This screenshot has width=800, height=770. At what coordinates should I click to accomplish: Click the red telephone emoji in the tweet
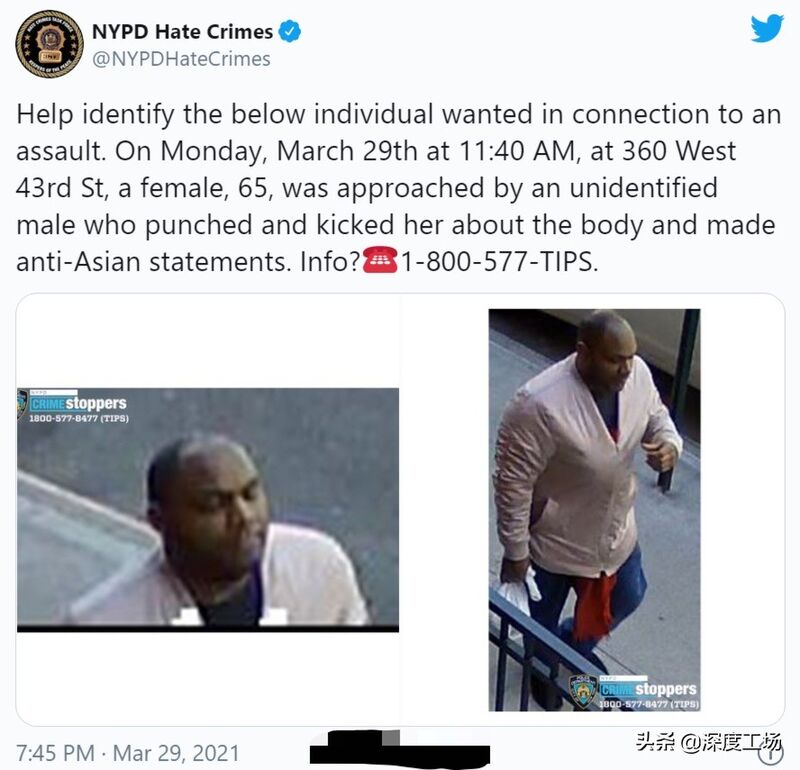[x=380, y=261]
